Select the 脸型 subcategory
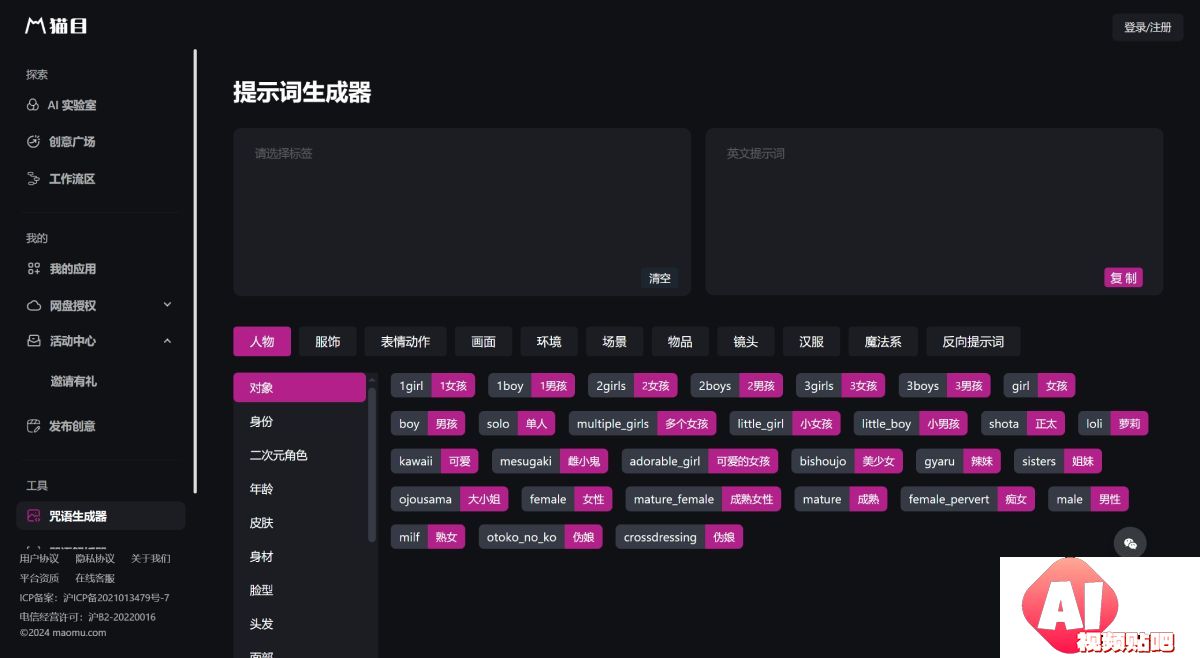This screenshot has width=1200, height=658. point(299,590)
